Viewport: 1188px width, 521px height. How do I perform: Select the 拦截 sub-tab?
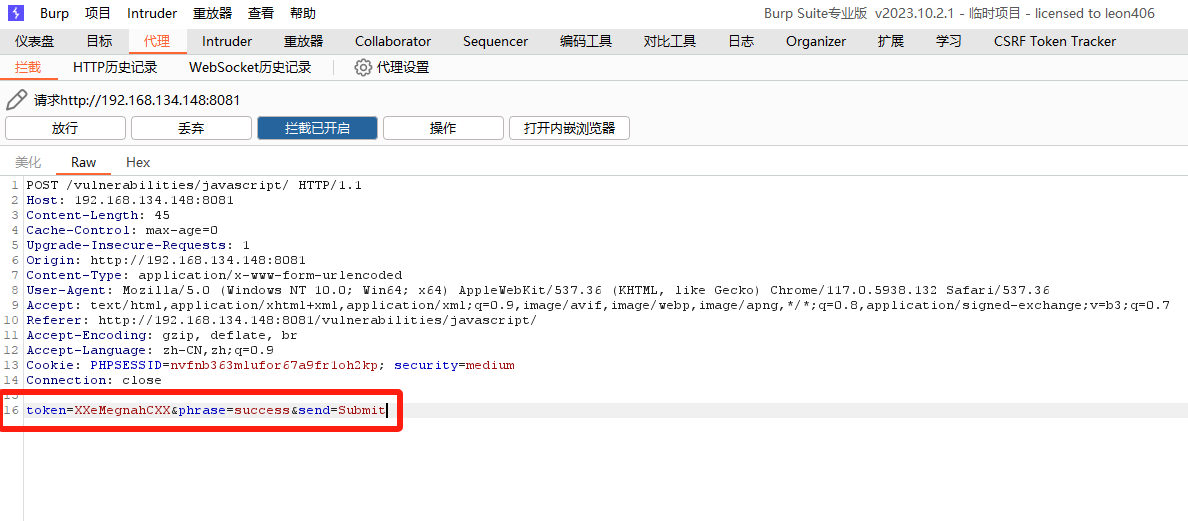click(28, 67)
